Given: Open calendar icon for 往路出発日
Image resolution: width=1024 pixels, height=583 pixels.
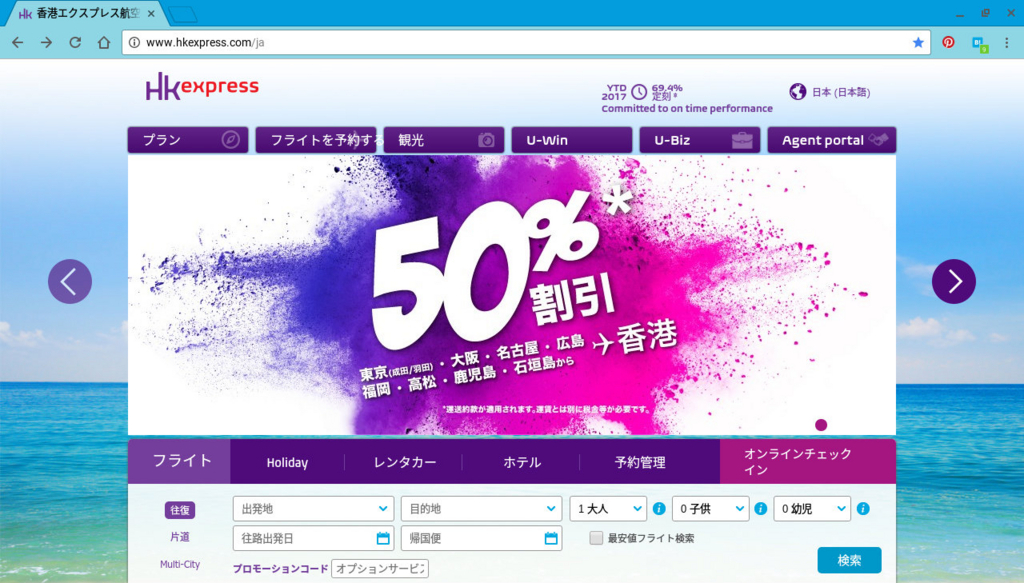Looking at the screenshot, I should [x=383, y=539].
